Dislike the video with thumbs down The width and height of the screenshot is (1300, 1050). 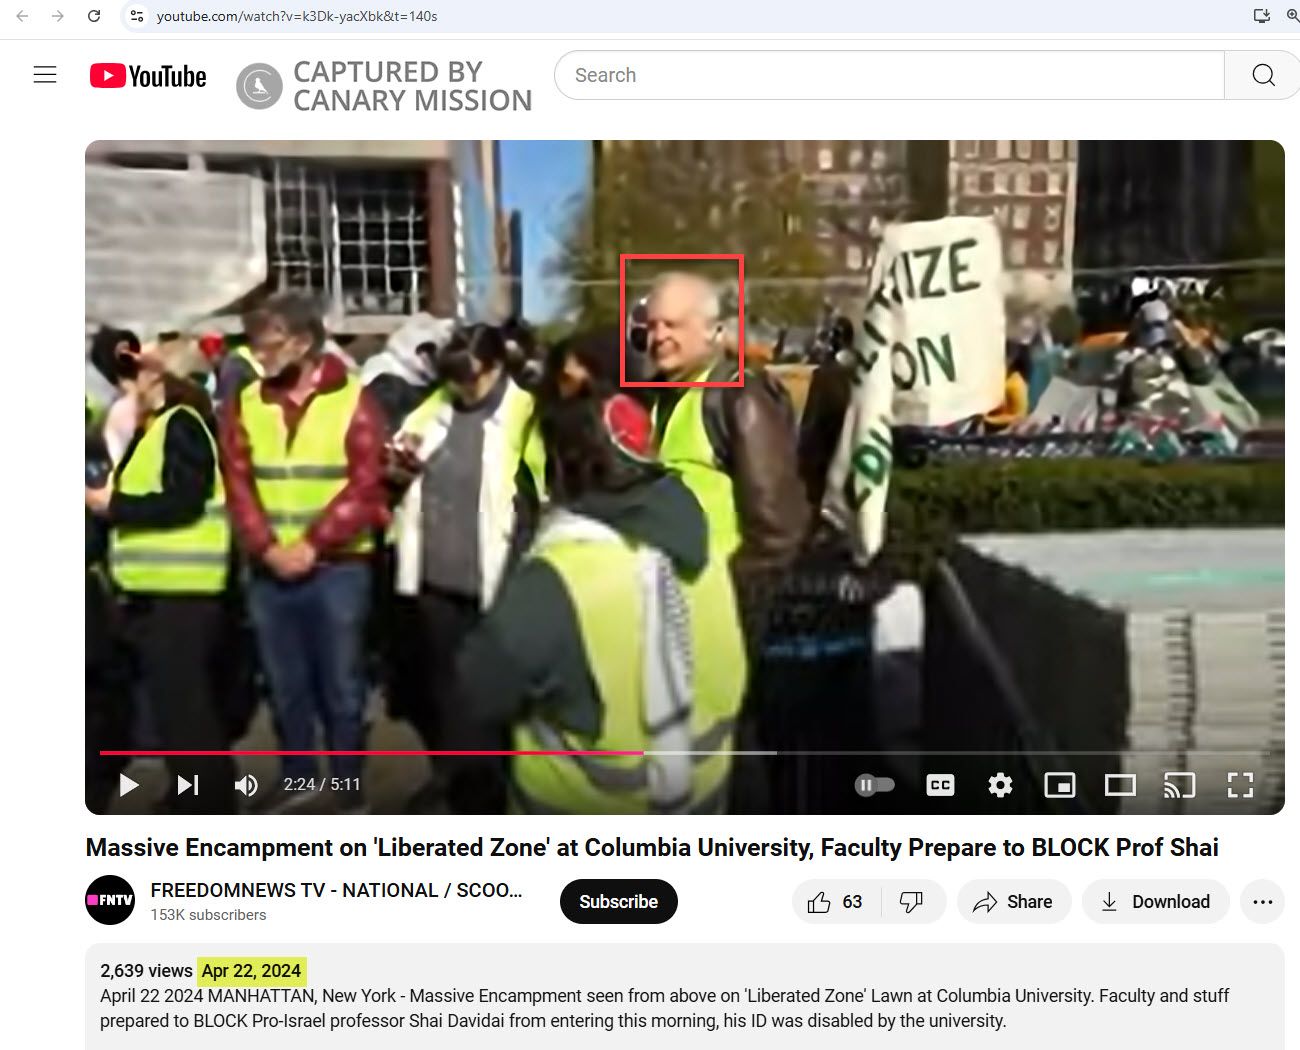point(911,902)
